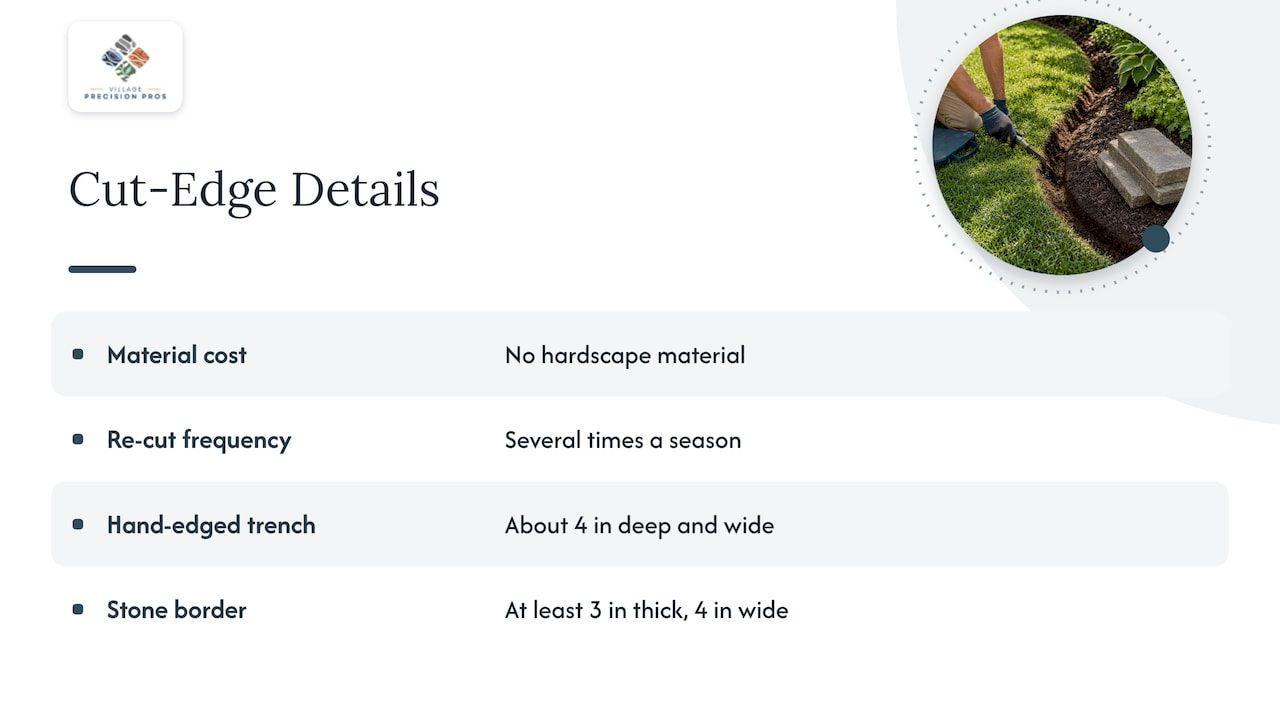Click the Village Precision Pros logo

(125, 66)
